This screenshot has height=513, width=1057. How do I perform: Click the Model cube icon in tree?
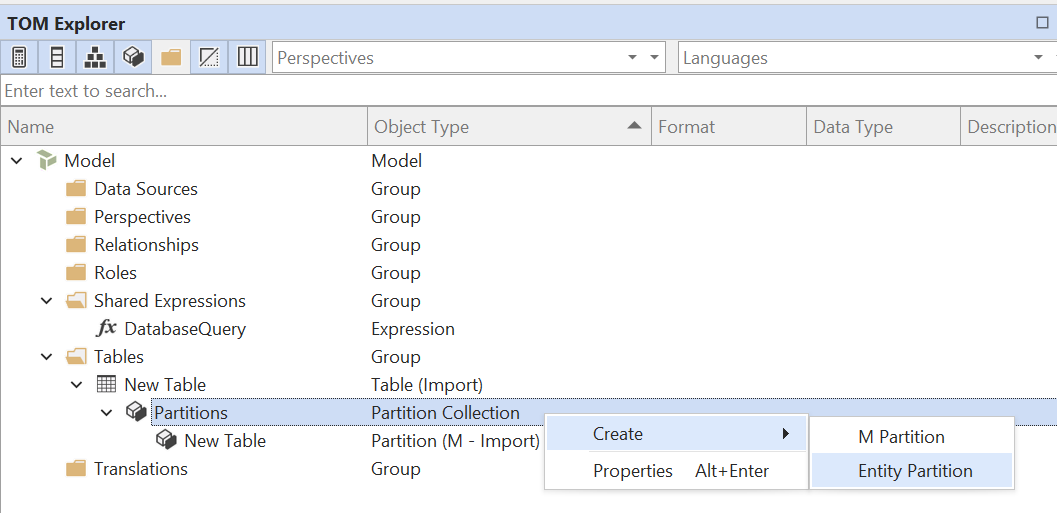(x=46, y=161)
